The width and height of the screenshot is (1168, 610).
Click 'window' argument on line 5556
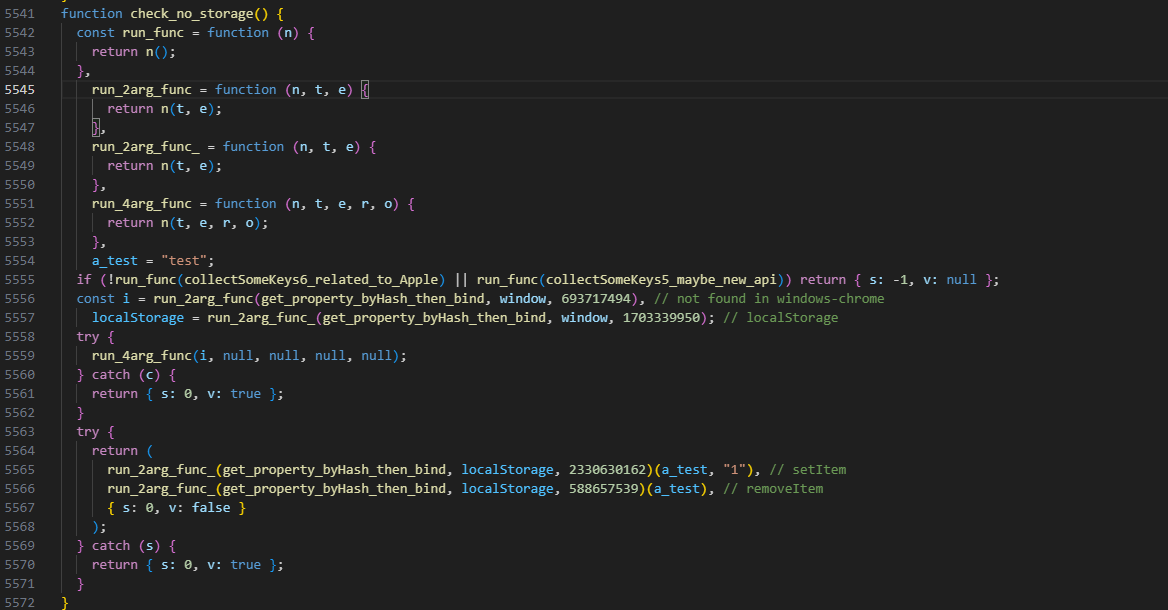(x=523, y=299)
